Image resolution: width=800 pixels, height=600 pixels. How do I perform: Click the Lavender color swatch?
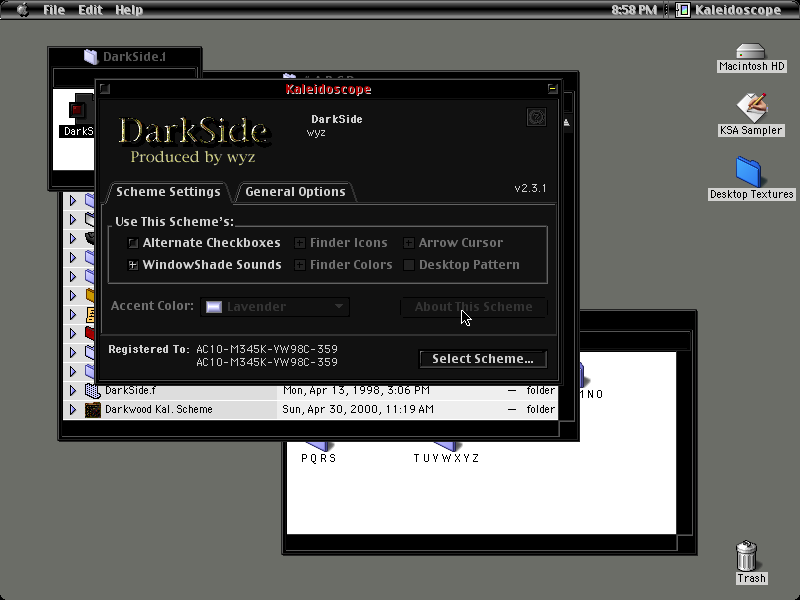214,307
